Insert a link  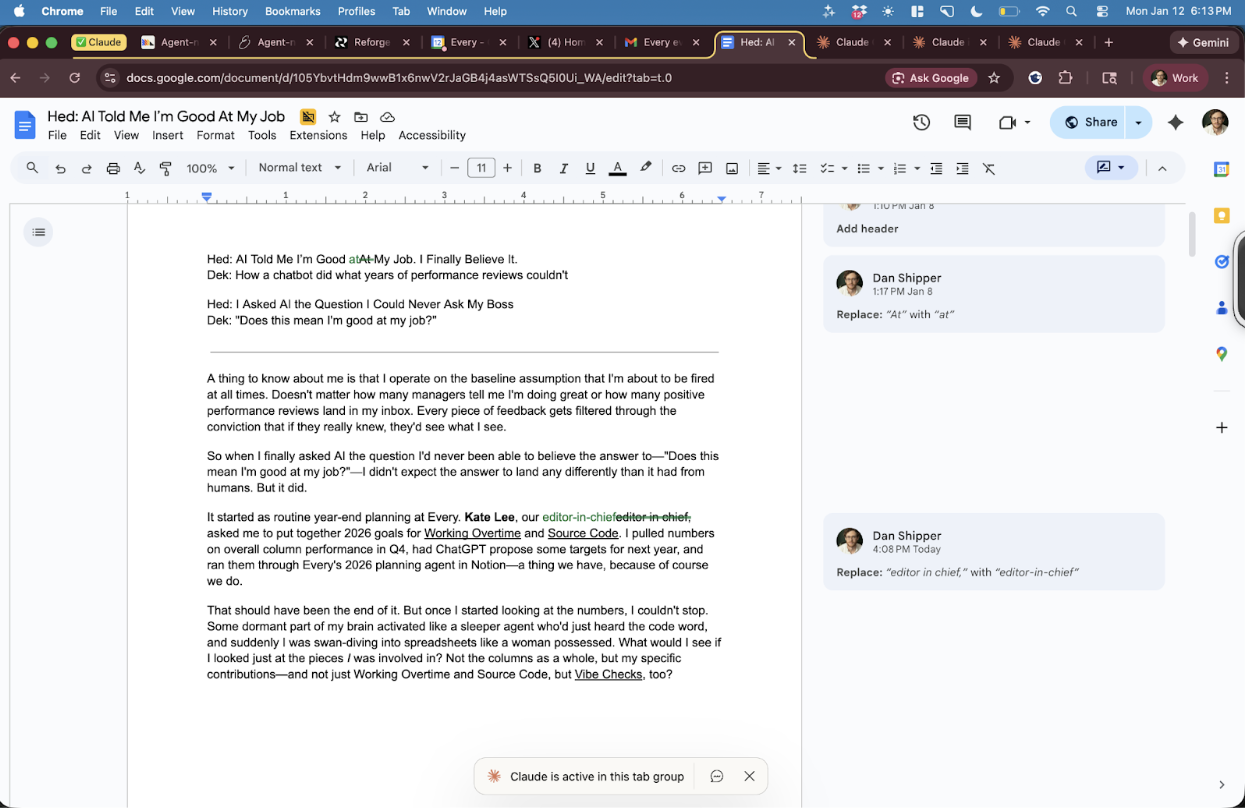click(679, 168)
